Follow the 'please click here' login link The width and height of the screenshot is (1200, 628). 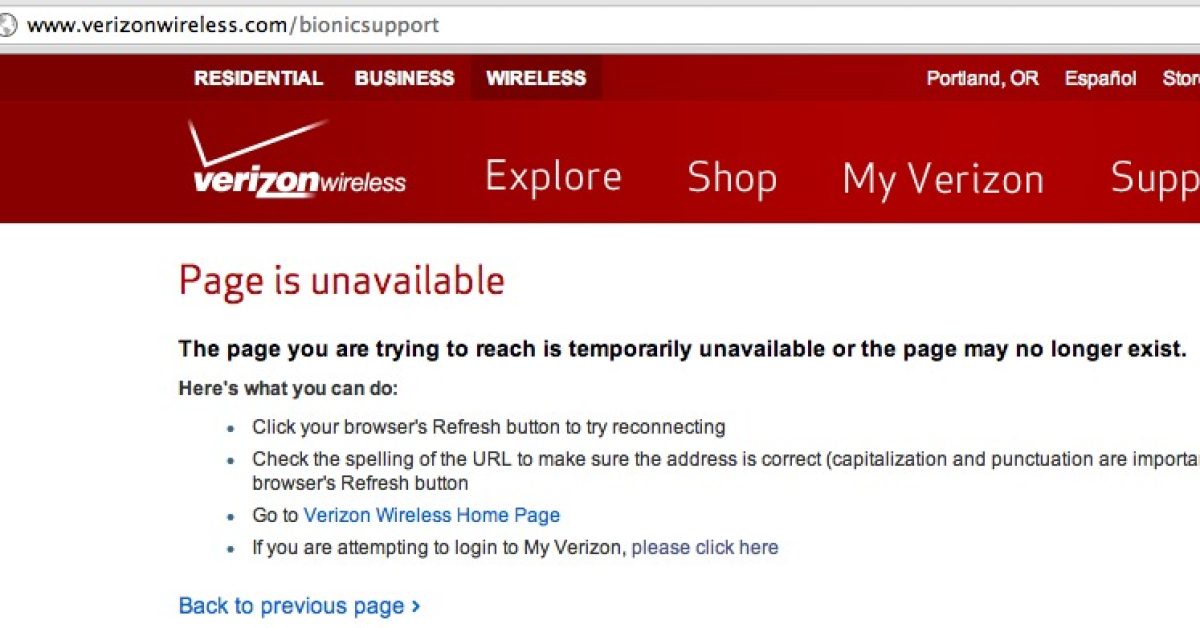(705, 547)
